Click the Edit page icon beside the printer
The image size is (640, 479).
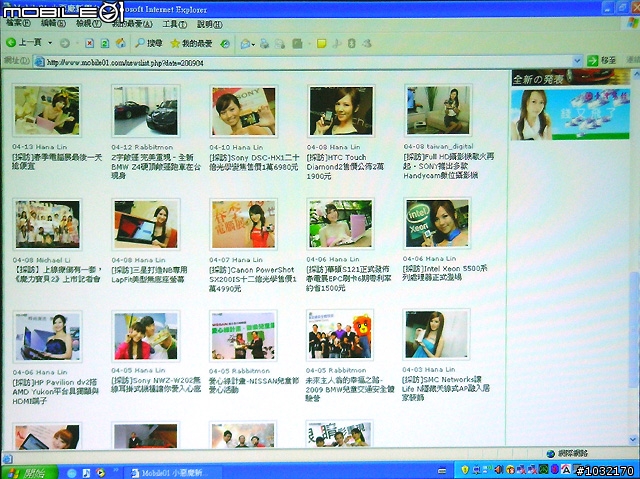point(280,43)
